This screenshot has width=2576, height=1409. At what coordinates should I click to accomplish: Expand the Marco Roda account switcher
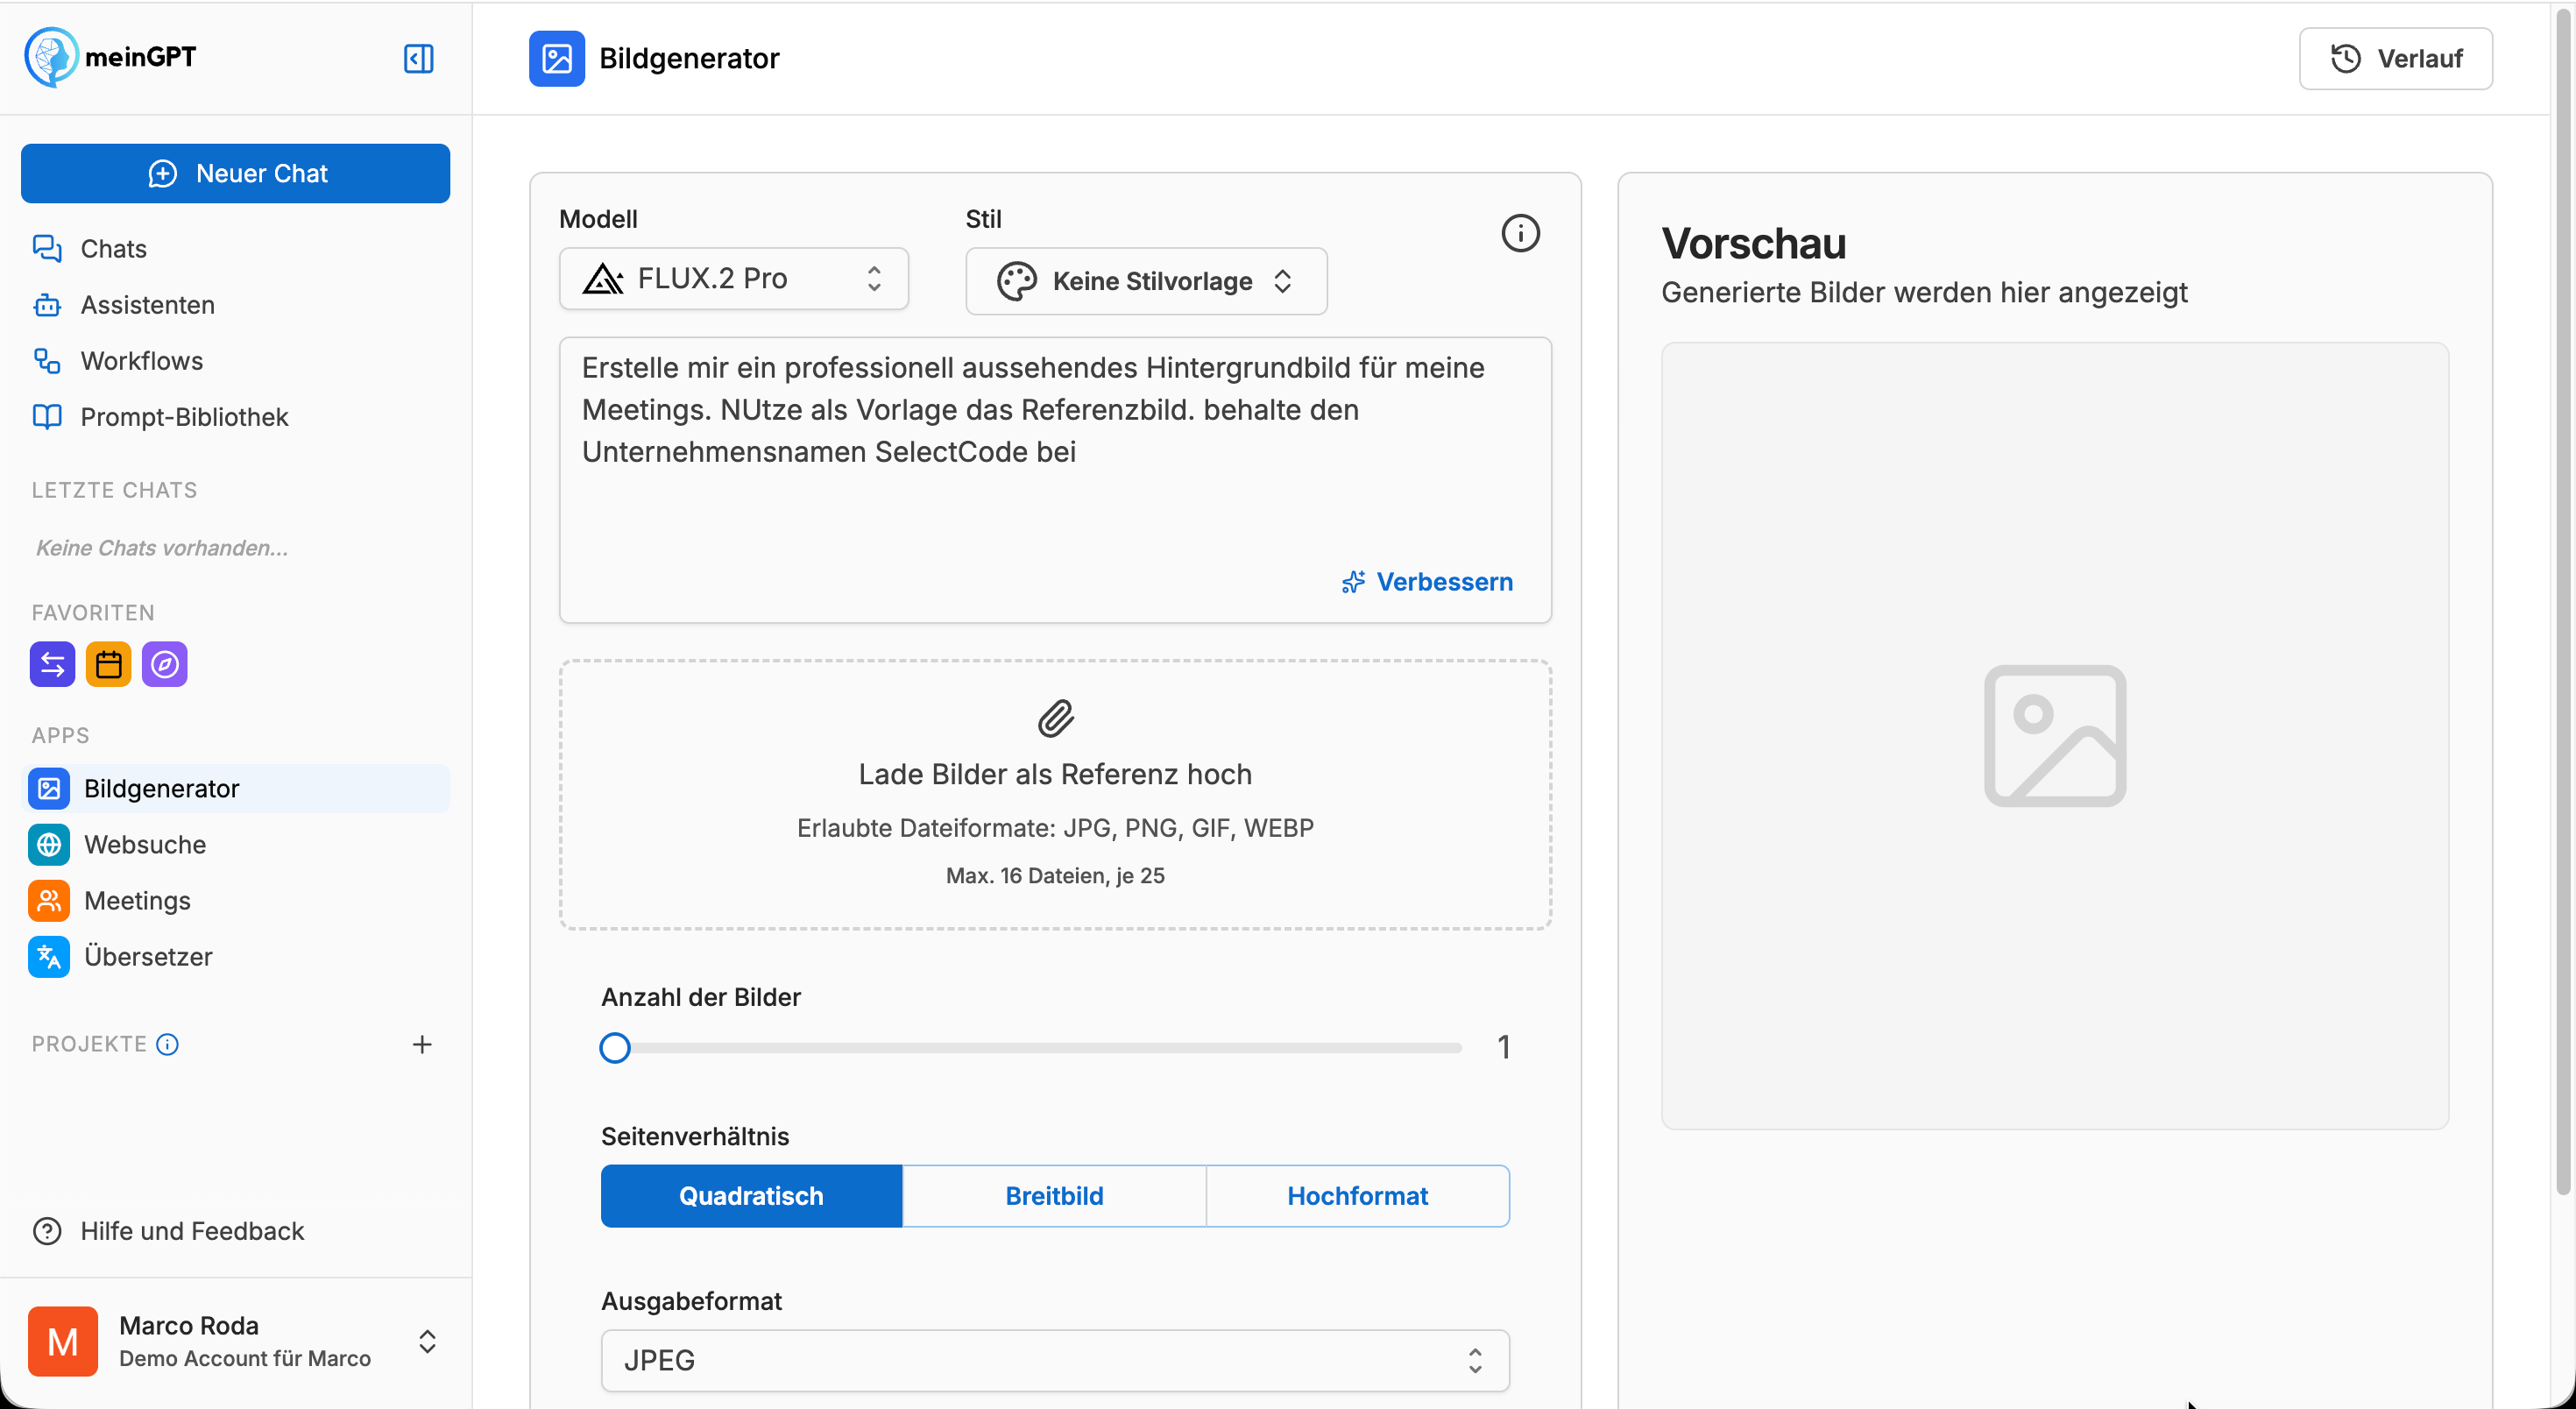[427, 1341]
